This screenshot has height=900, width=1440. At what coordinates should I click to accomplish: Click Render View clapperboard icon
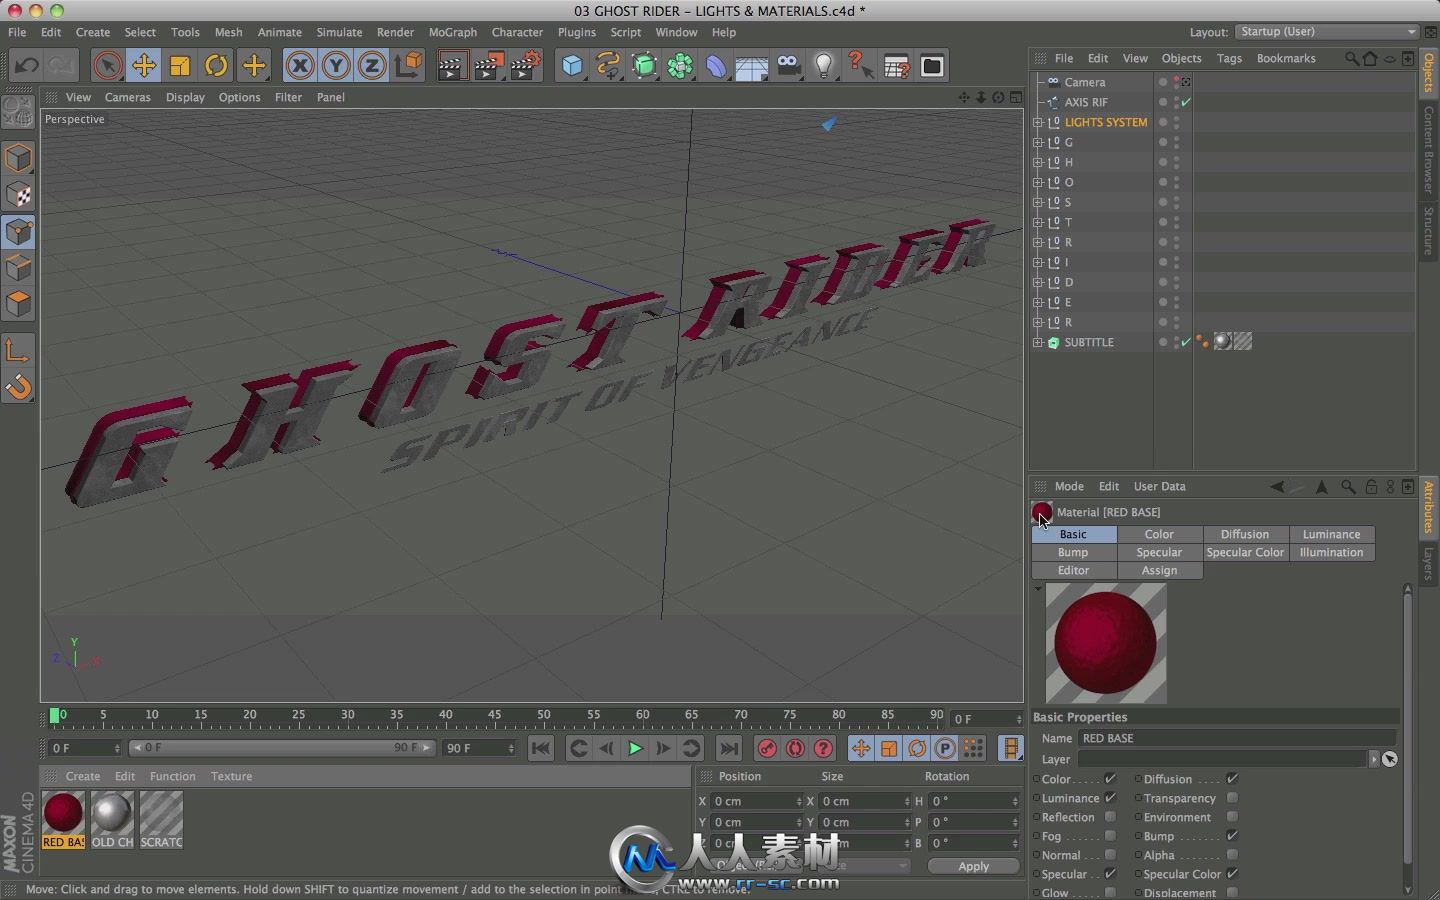[x=452, y=66]
